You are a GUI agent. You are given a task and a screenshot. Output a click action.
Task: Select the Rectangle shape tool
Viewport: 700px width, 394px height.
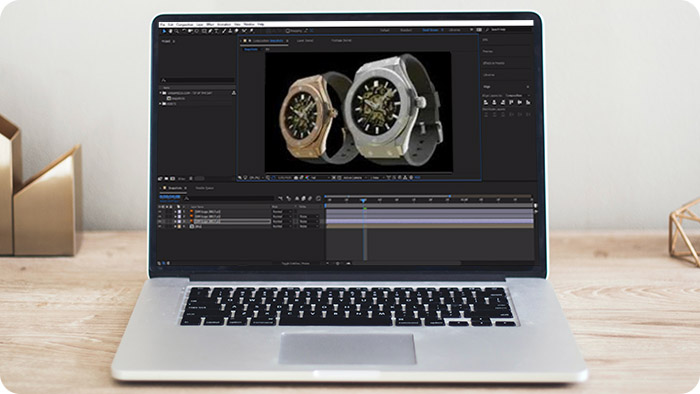click(x=204, y=31)
